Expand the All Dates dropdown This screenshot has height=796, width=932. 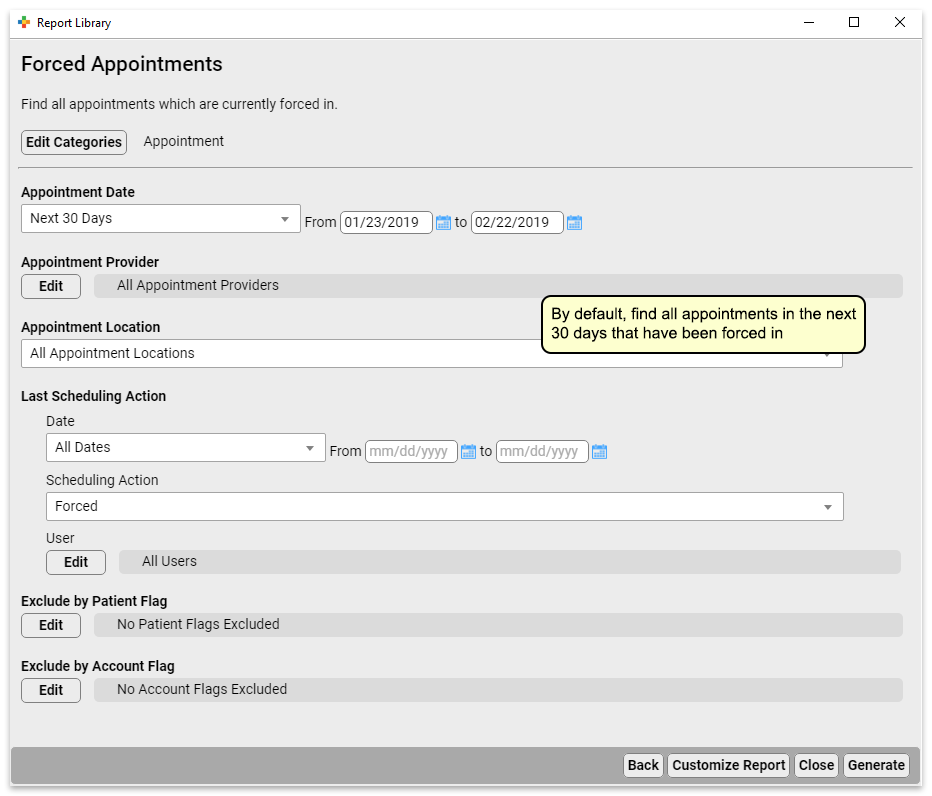[x=185, y=447]
